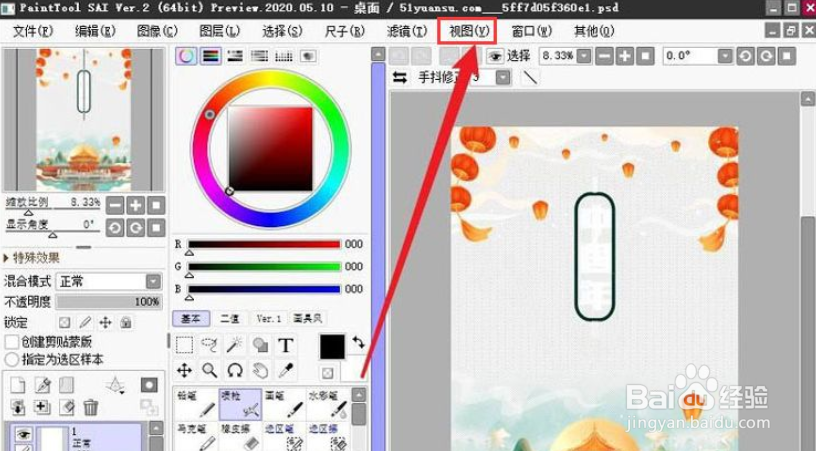
Task: Add a layer mask
Action: [149, 385]
